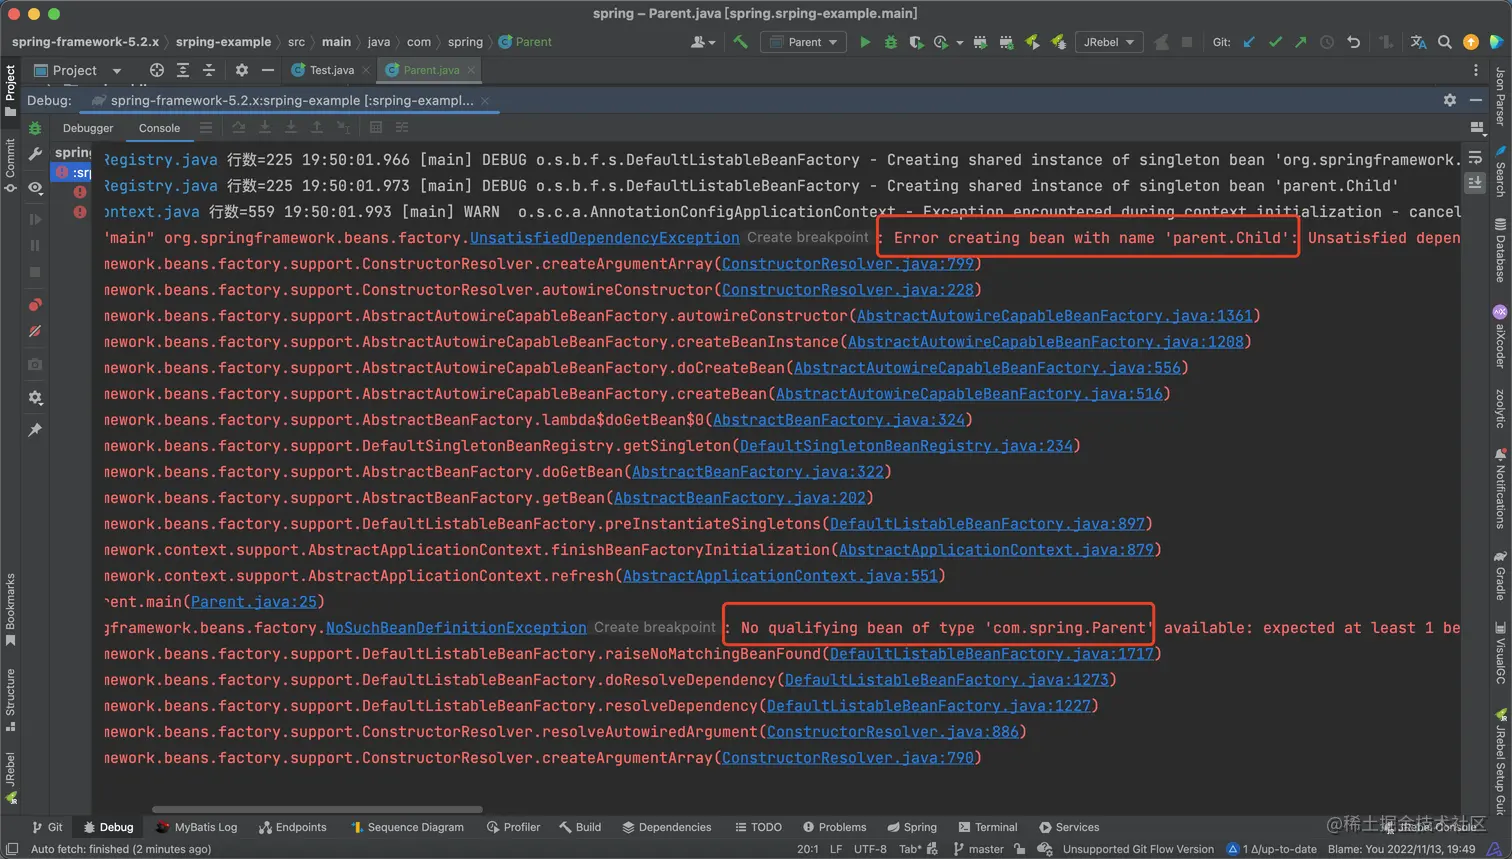The image size is (1512, 859).
Task: Toggle the Bookmarks sidebar button
Action: pos(10,608)
